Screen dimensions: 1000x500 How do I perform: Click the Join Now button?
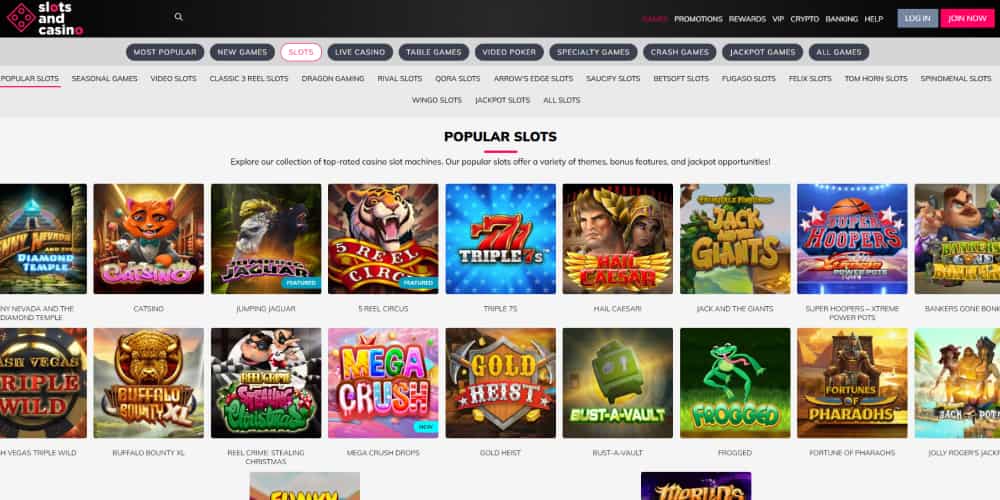point(967,18)
